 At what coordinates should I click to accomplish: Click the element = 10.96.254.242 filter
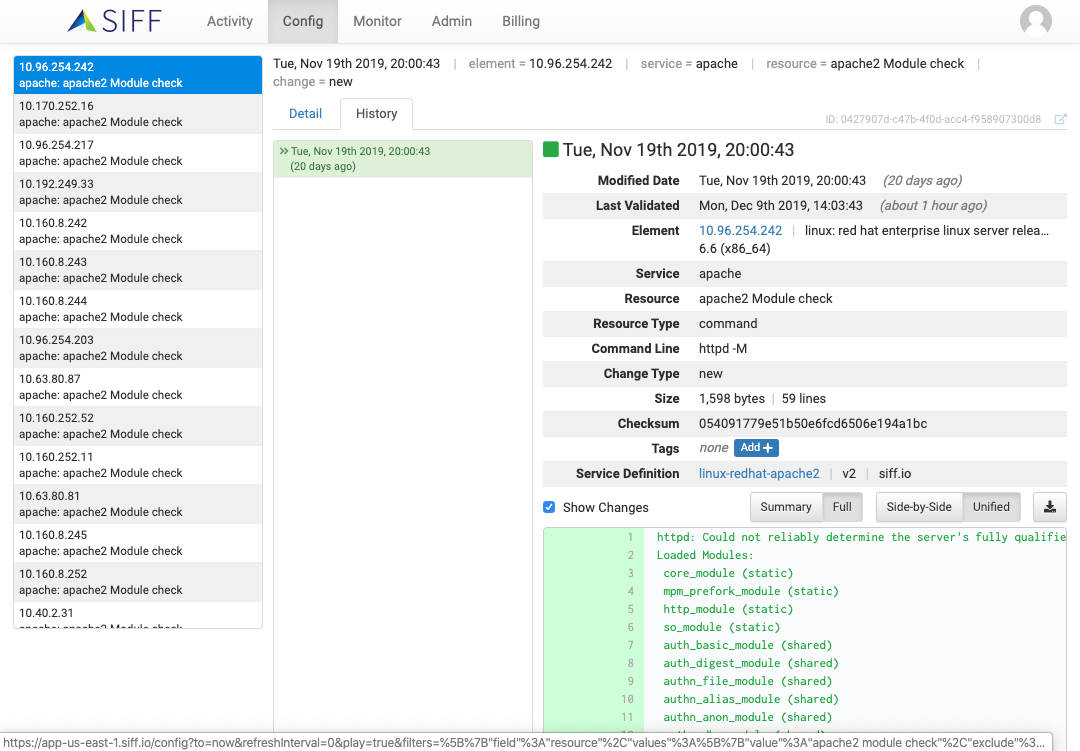(540, 63)
